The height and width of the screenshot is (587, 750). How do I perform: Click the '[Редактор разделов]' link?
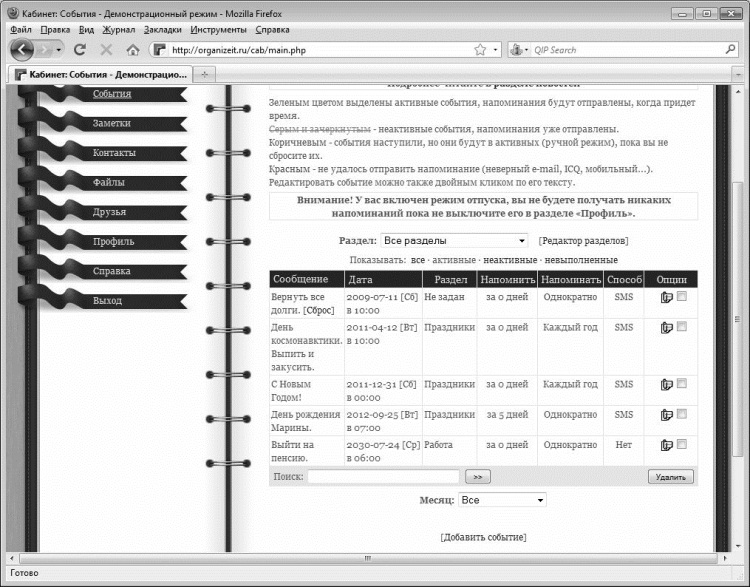(x=584, y=241)
